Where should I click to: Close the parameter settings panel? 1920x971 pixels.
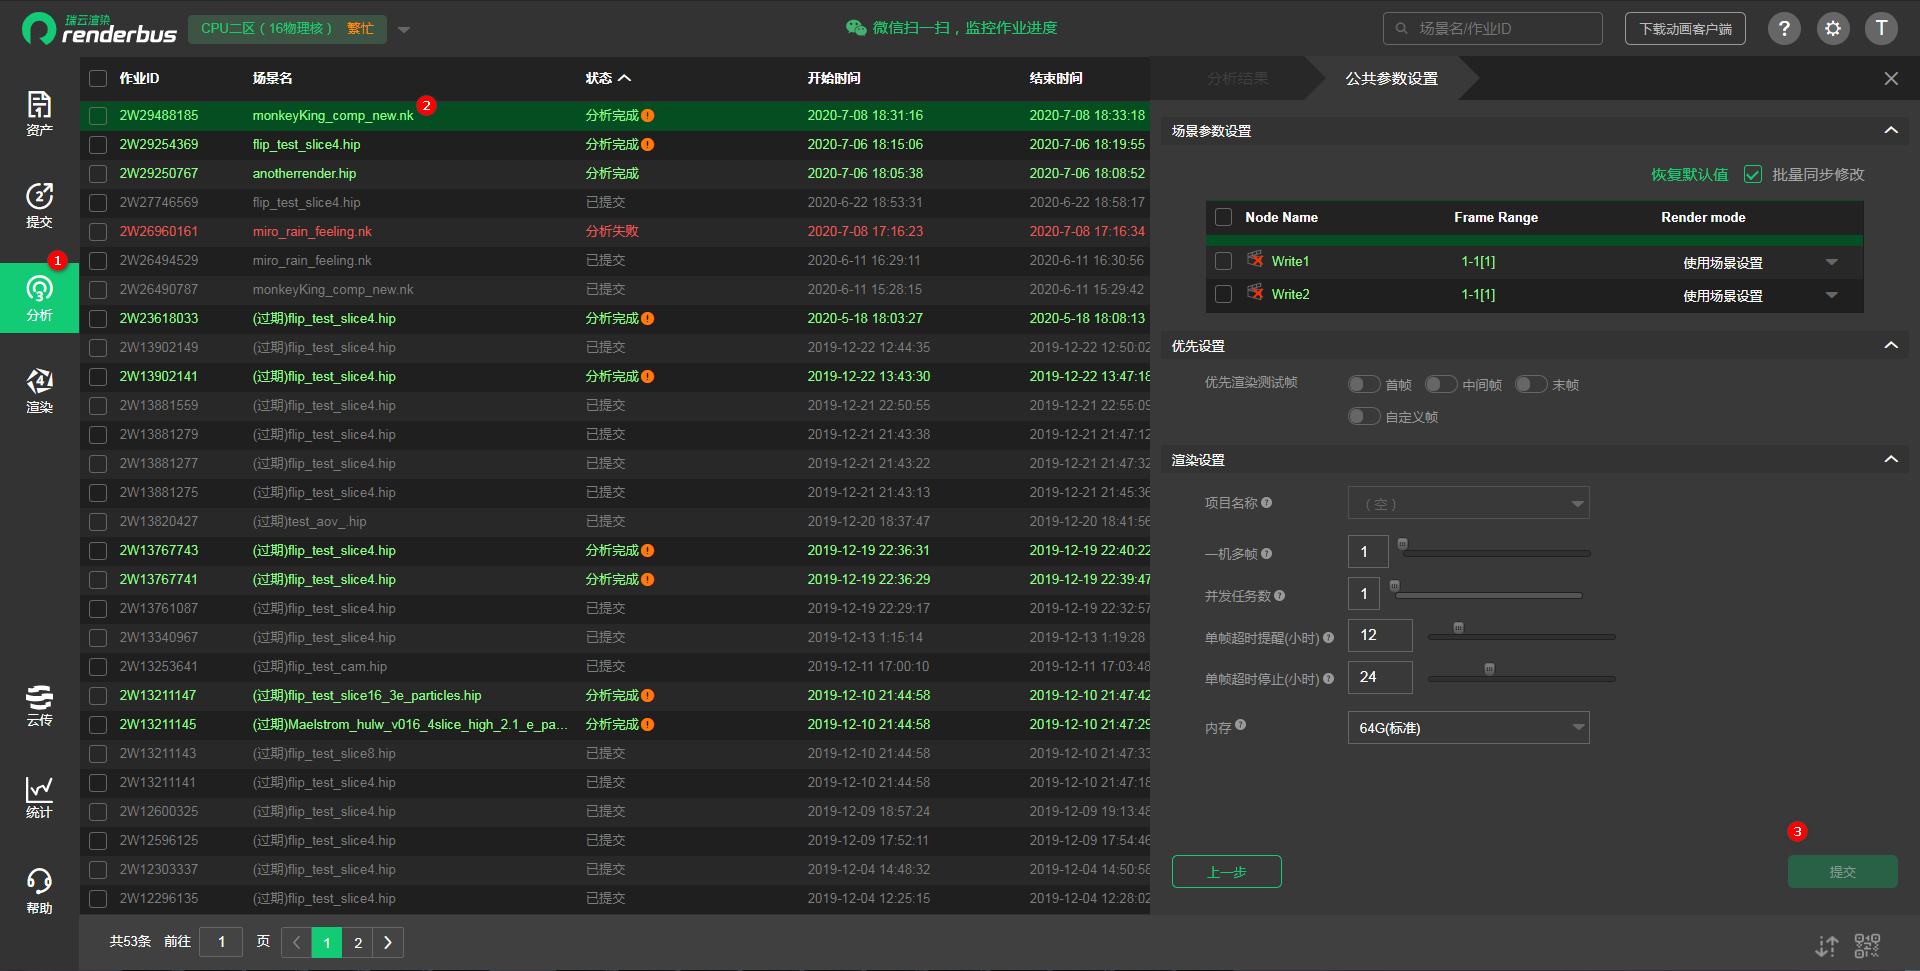1891,78
